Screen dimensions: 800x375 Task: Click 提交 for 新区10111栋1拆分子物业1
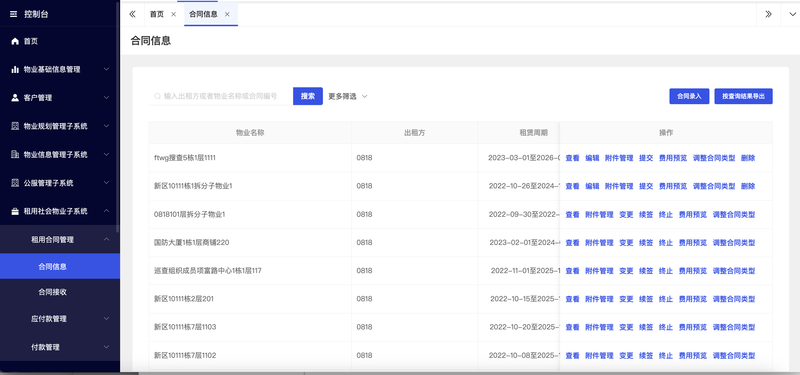[646, 186]
